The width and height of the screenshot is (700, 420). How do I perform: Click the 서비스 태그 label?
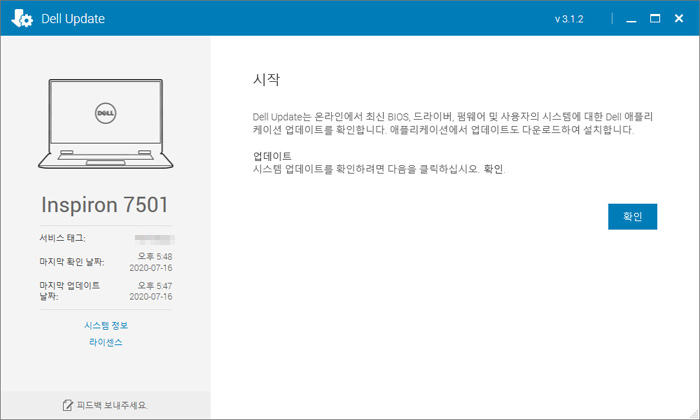point(62,238)
